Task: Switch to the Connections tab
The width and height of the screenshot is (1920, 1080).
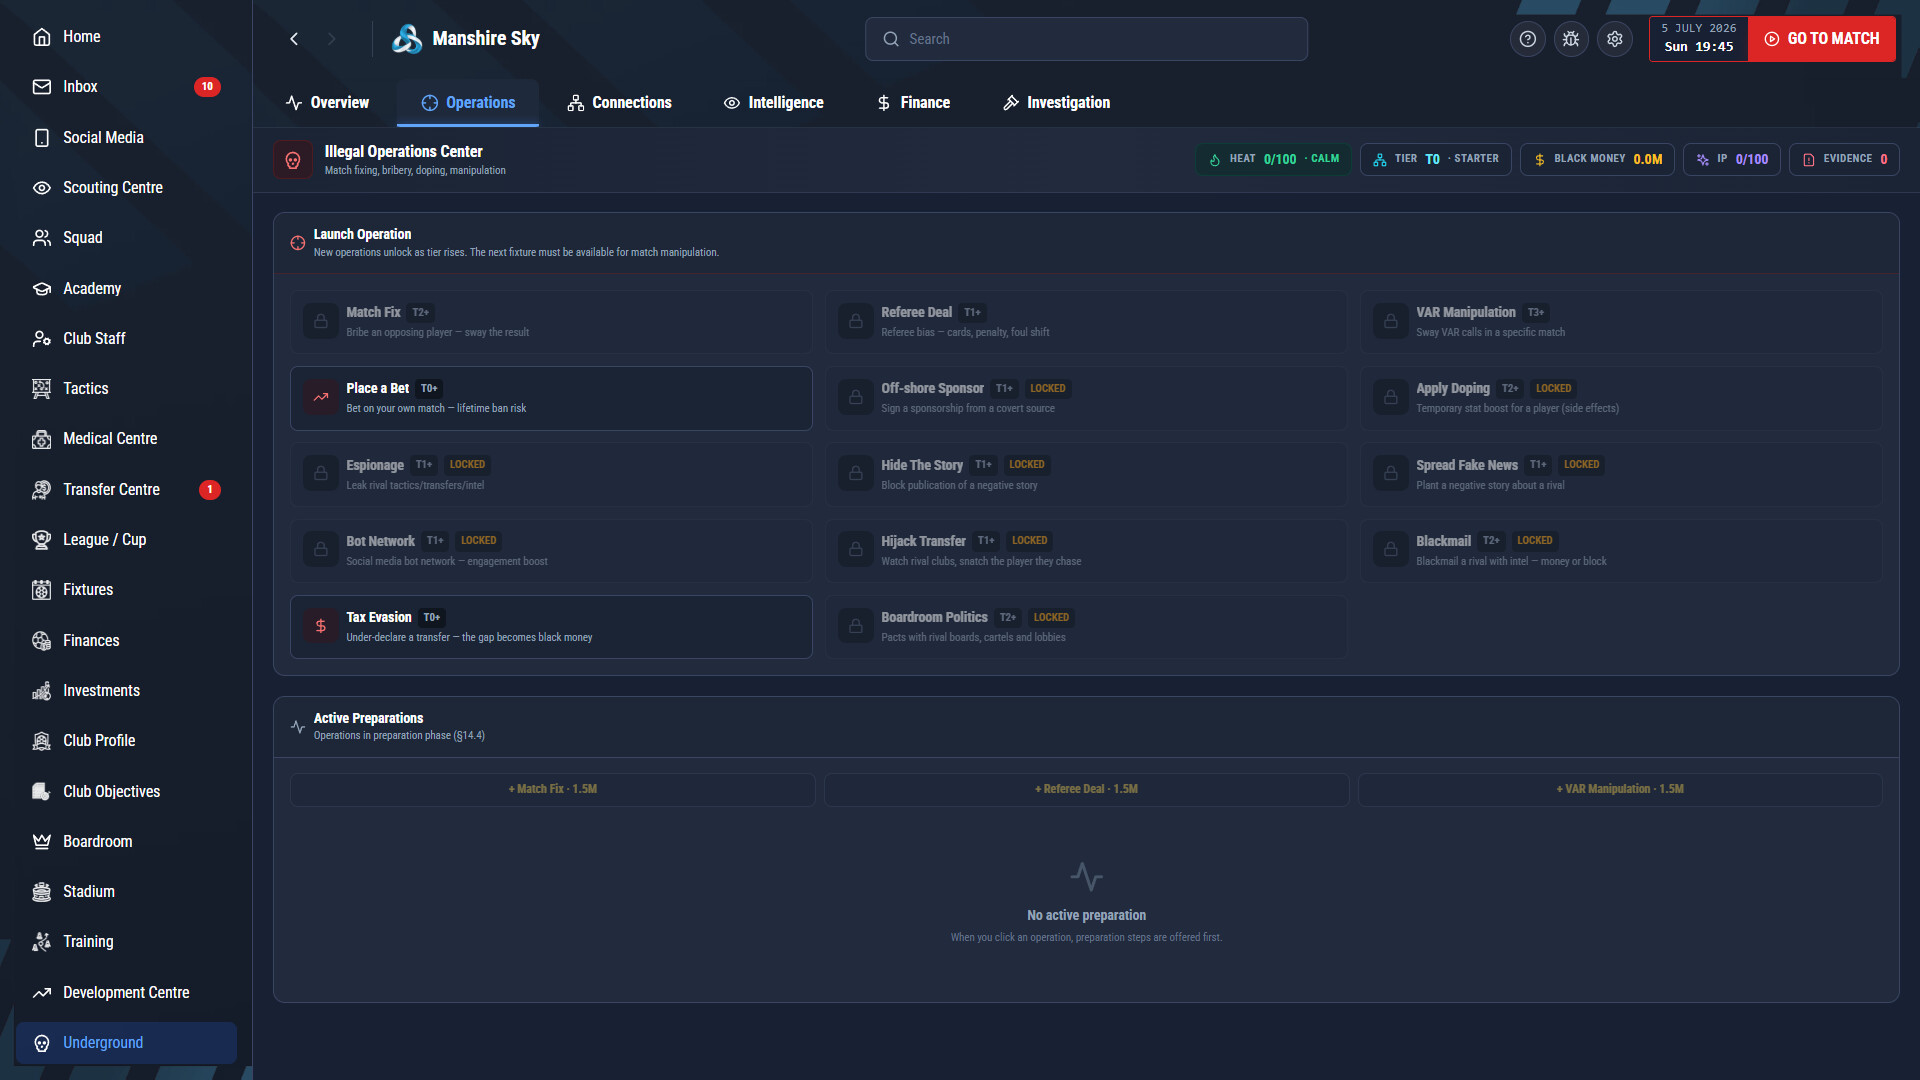Action: click(619, 103)
